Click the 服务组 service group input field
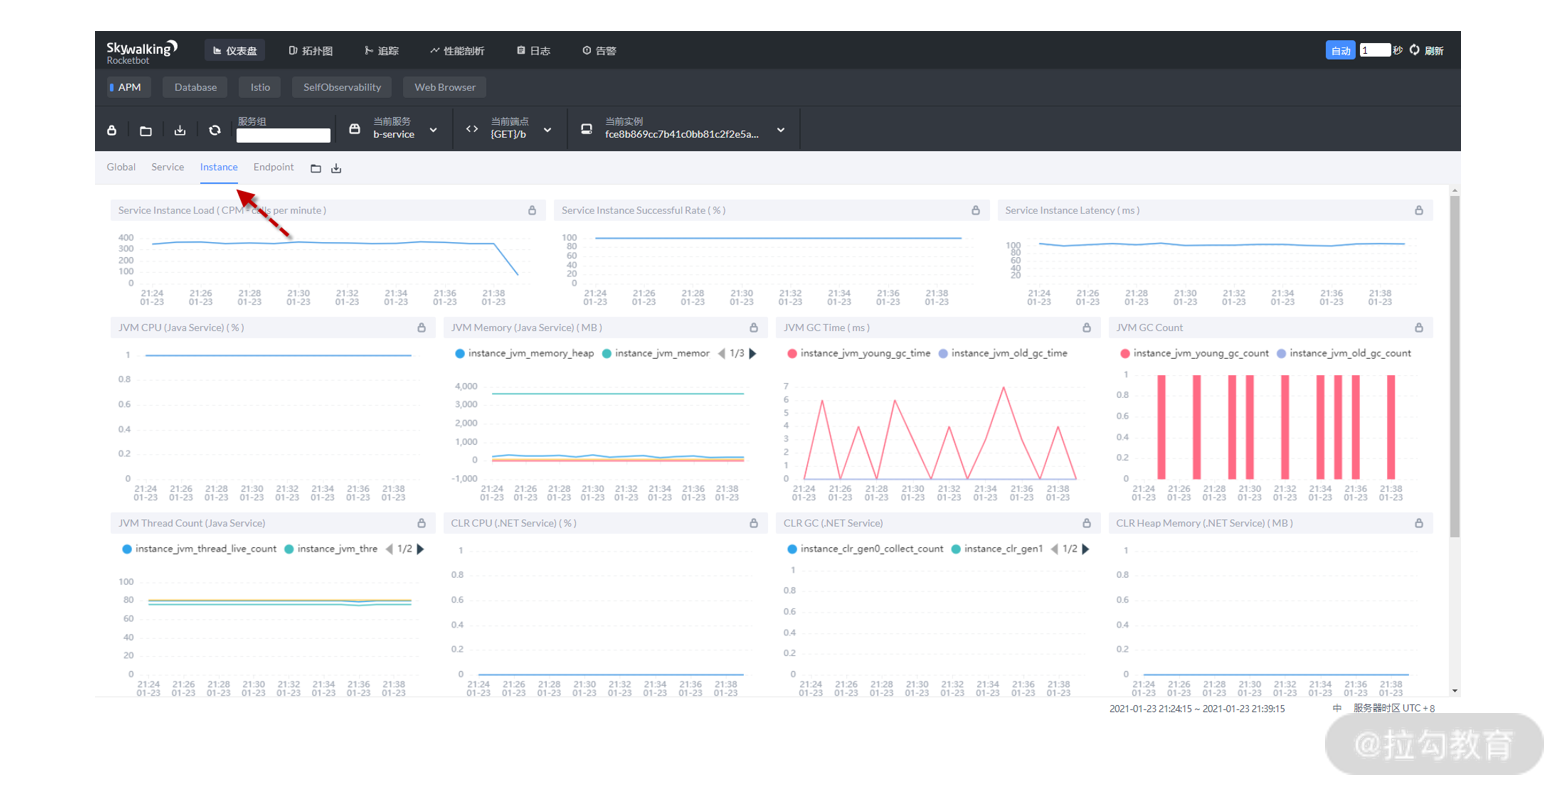 coord(283,135)
